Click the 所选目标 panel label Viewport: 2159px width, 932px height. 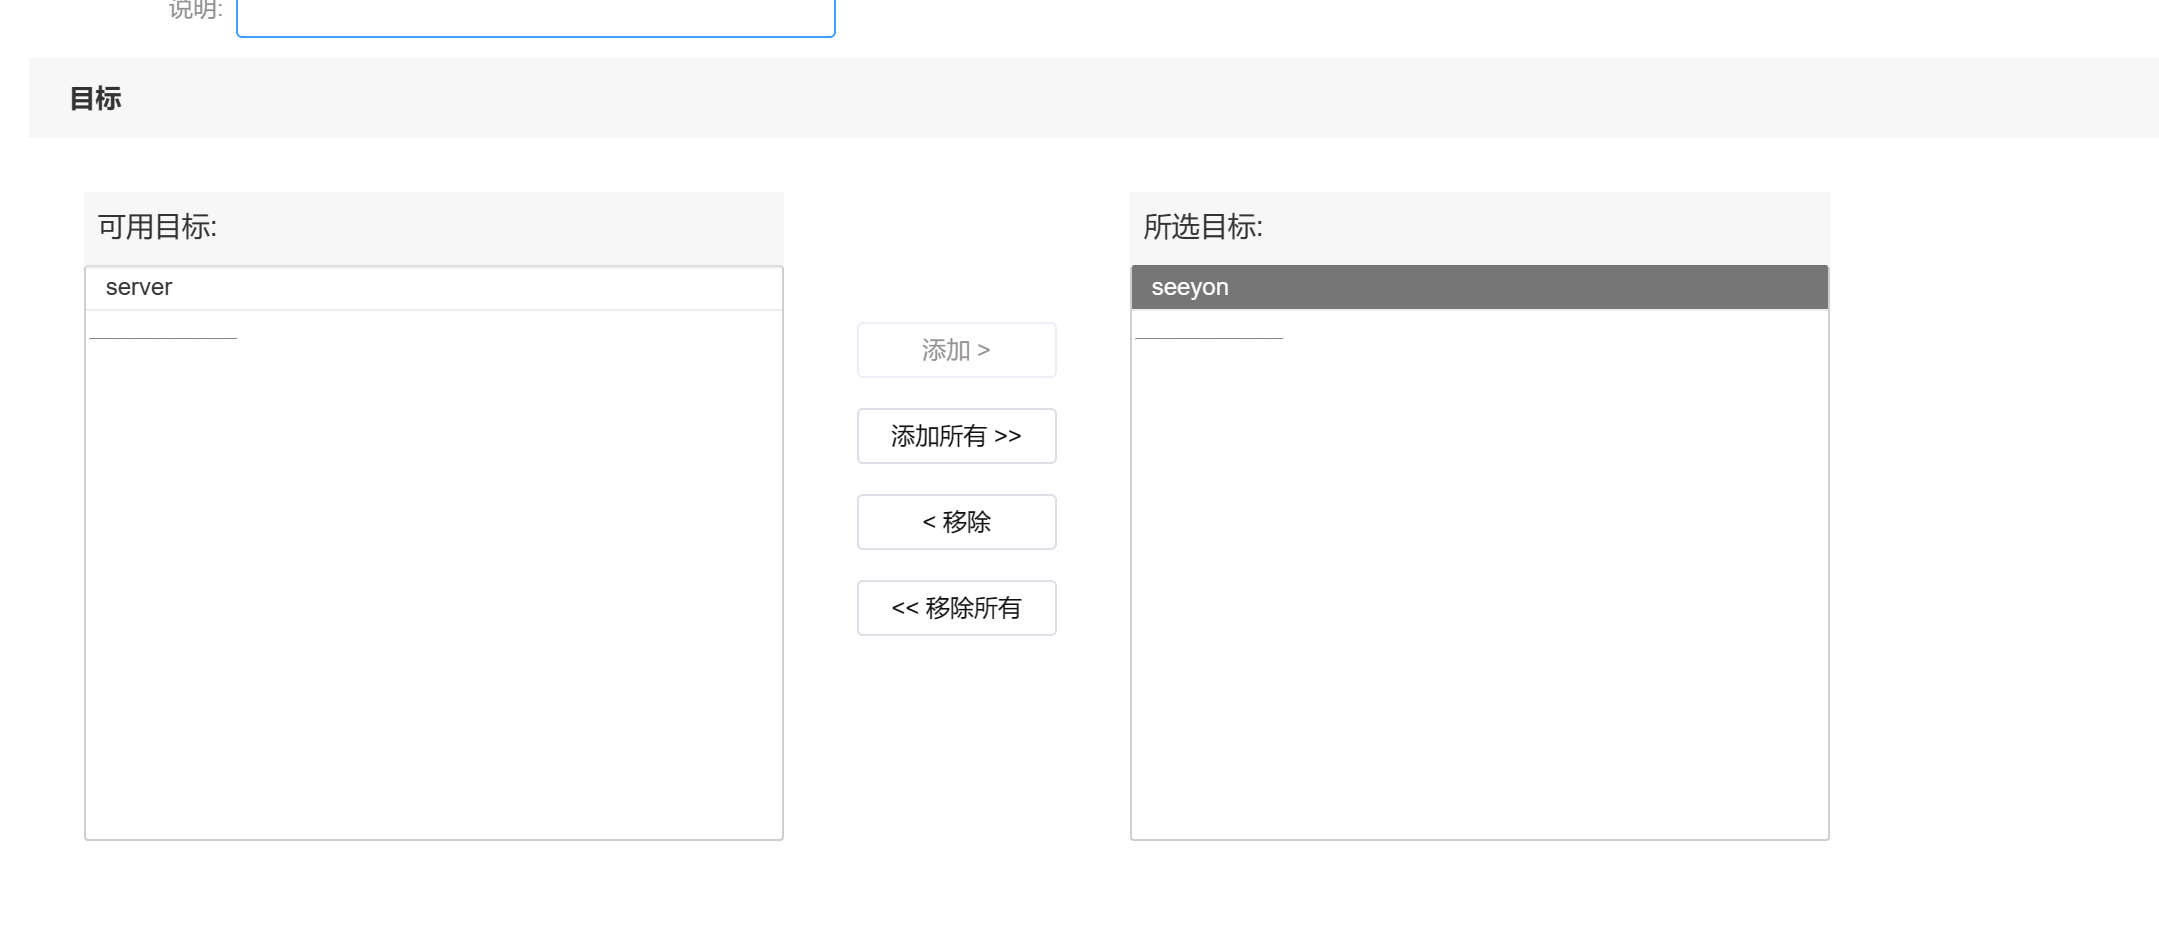click(1202, 227)
